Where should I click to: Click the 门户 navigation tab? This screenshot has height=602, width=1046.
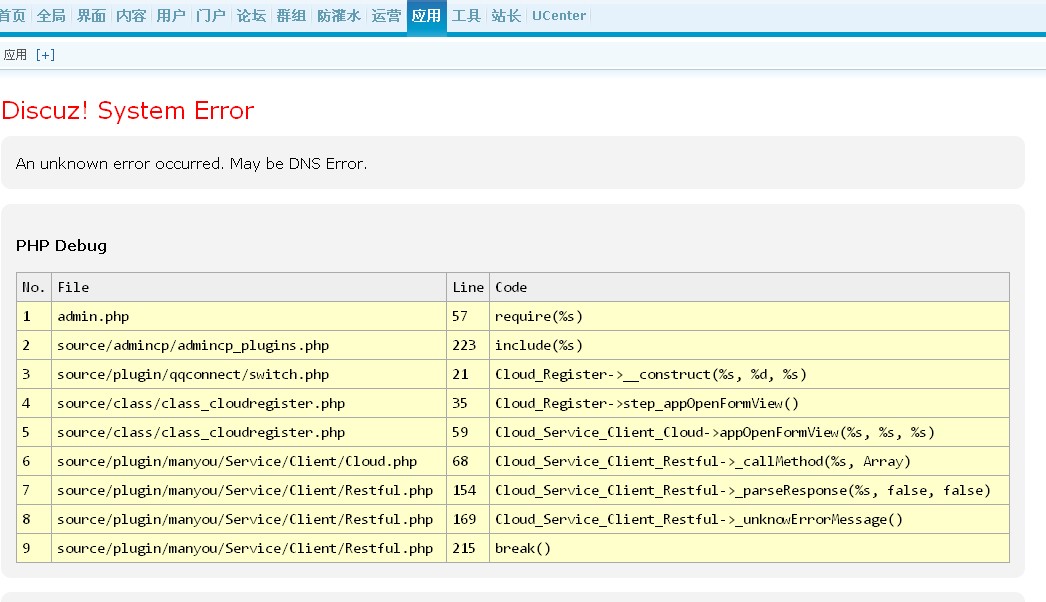click(211, 16)
